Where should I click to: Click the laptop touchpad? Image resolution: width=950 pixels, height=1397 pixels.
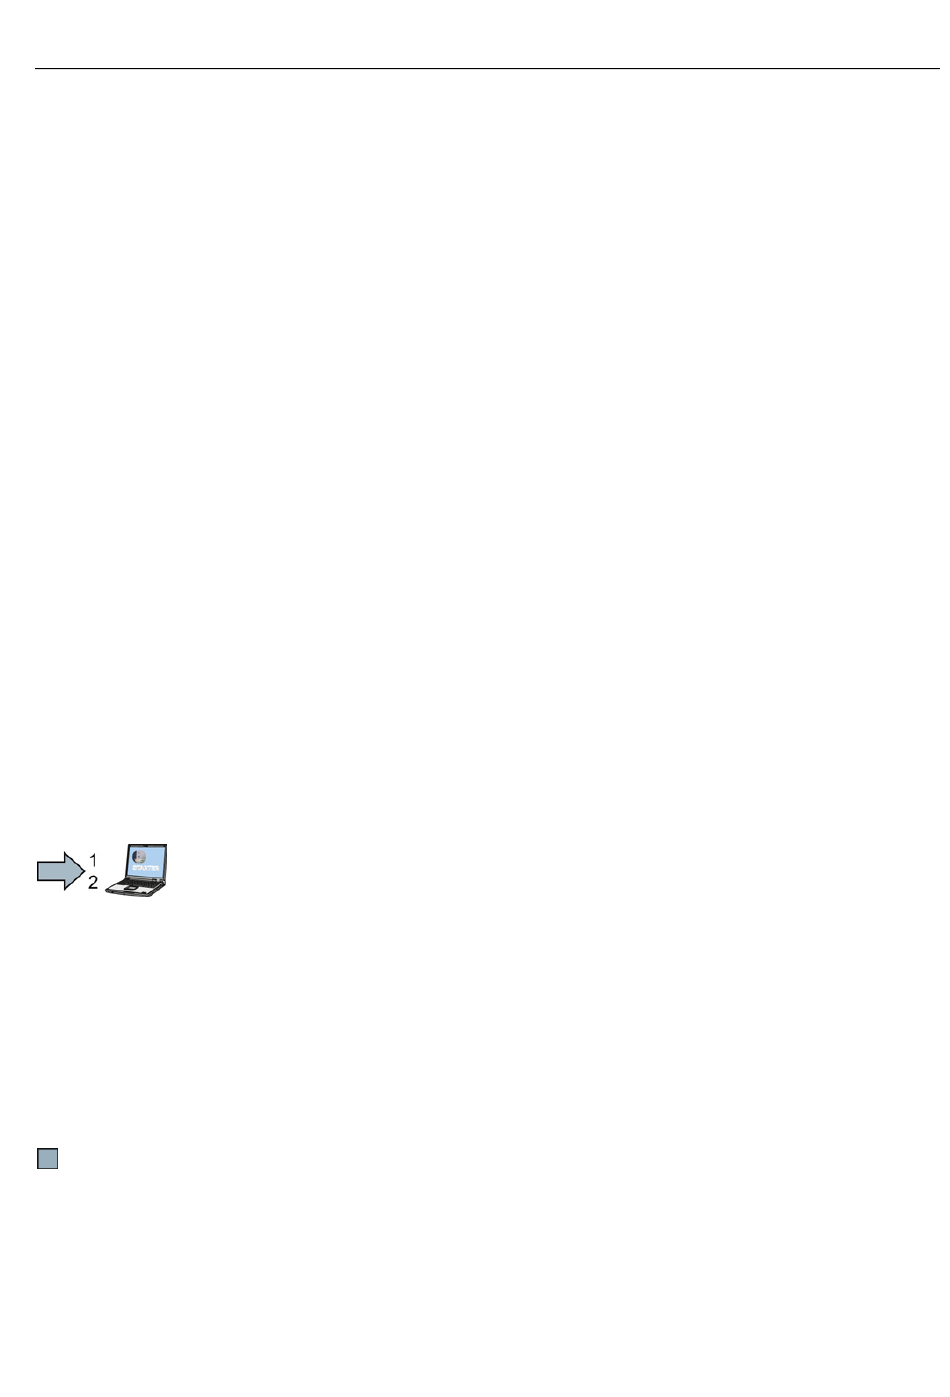click(132, 888)
